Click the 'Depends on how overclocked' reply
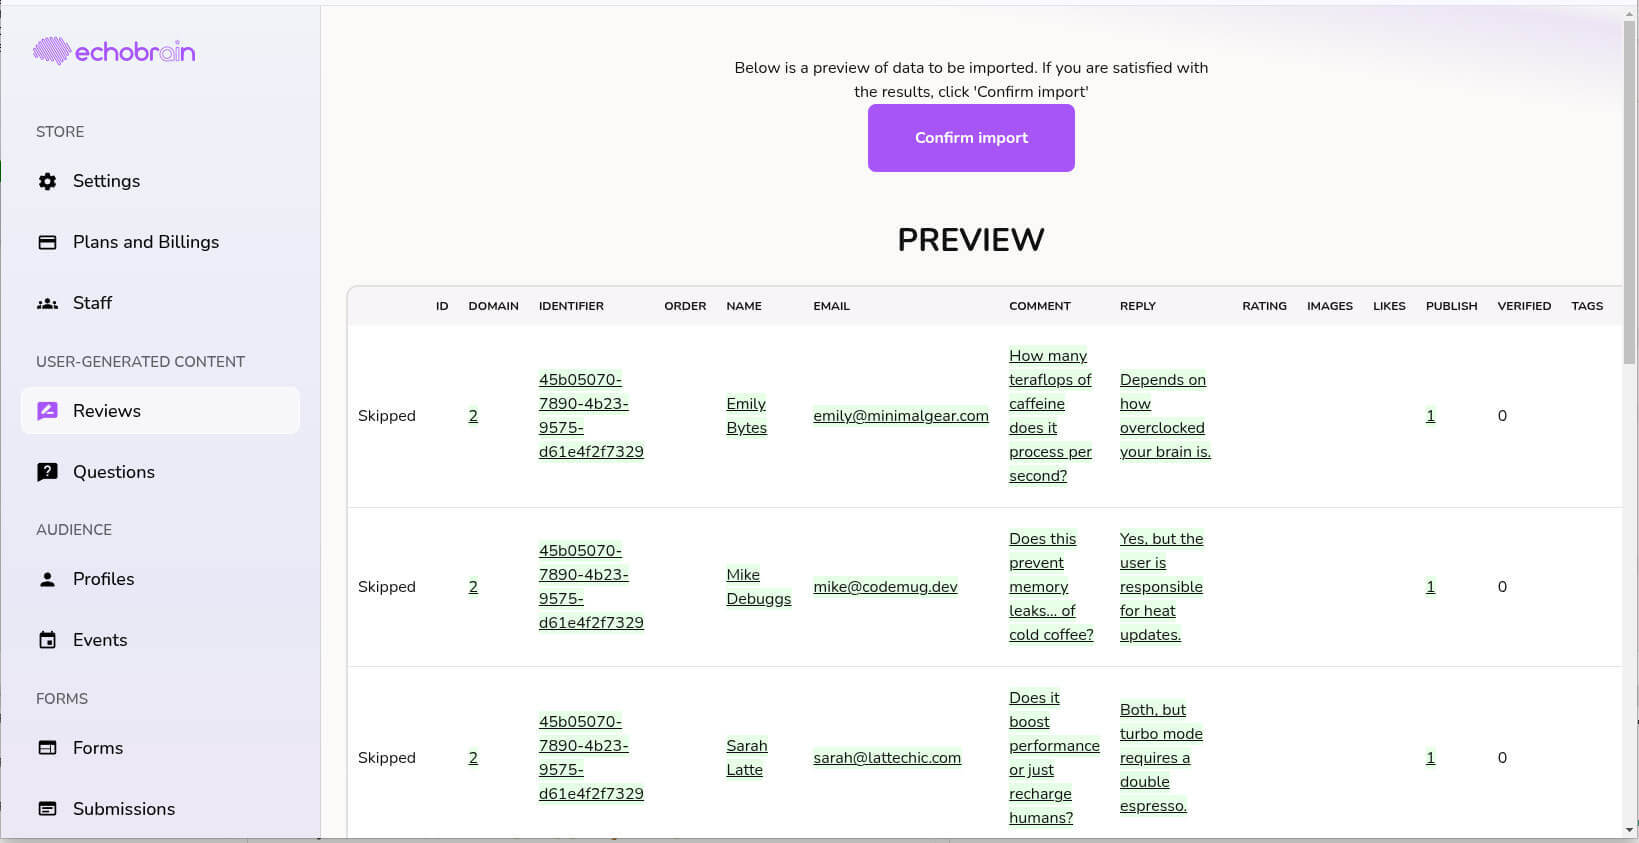Screen dimensions: 1639x843 click(x=1165, y=416)
